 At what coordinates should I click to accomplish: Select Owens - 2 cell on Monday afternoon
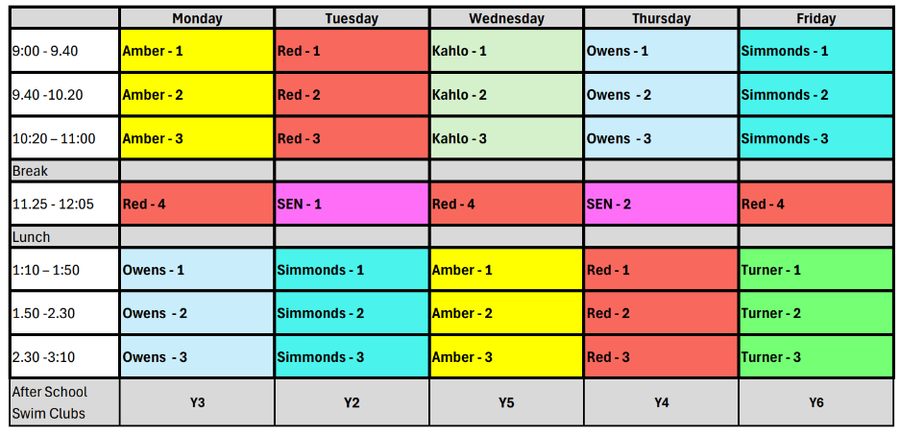point(197,313)
